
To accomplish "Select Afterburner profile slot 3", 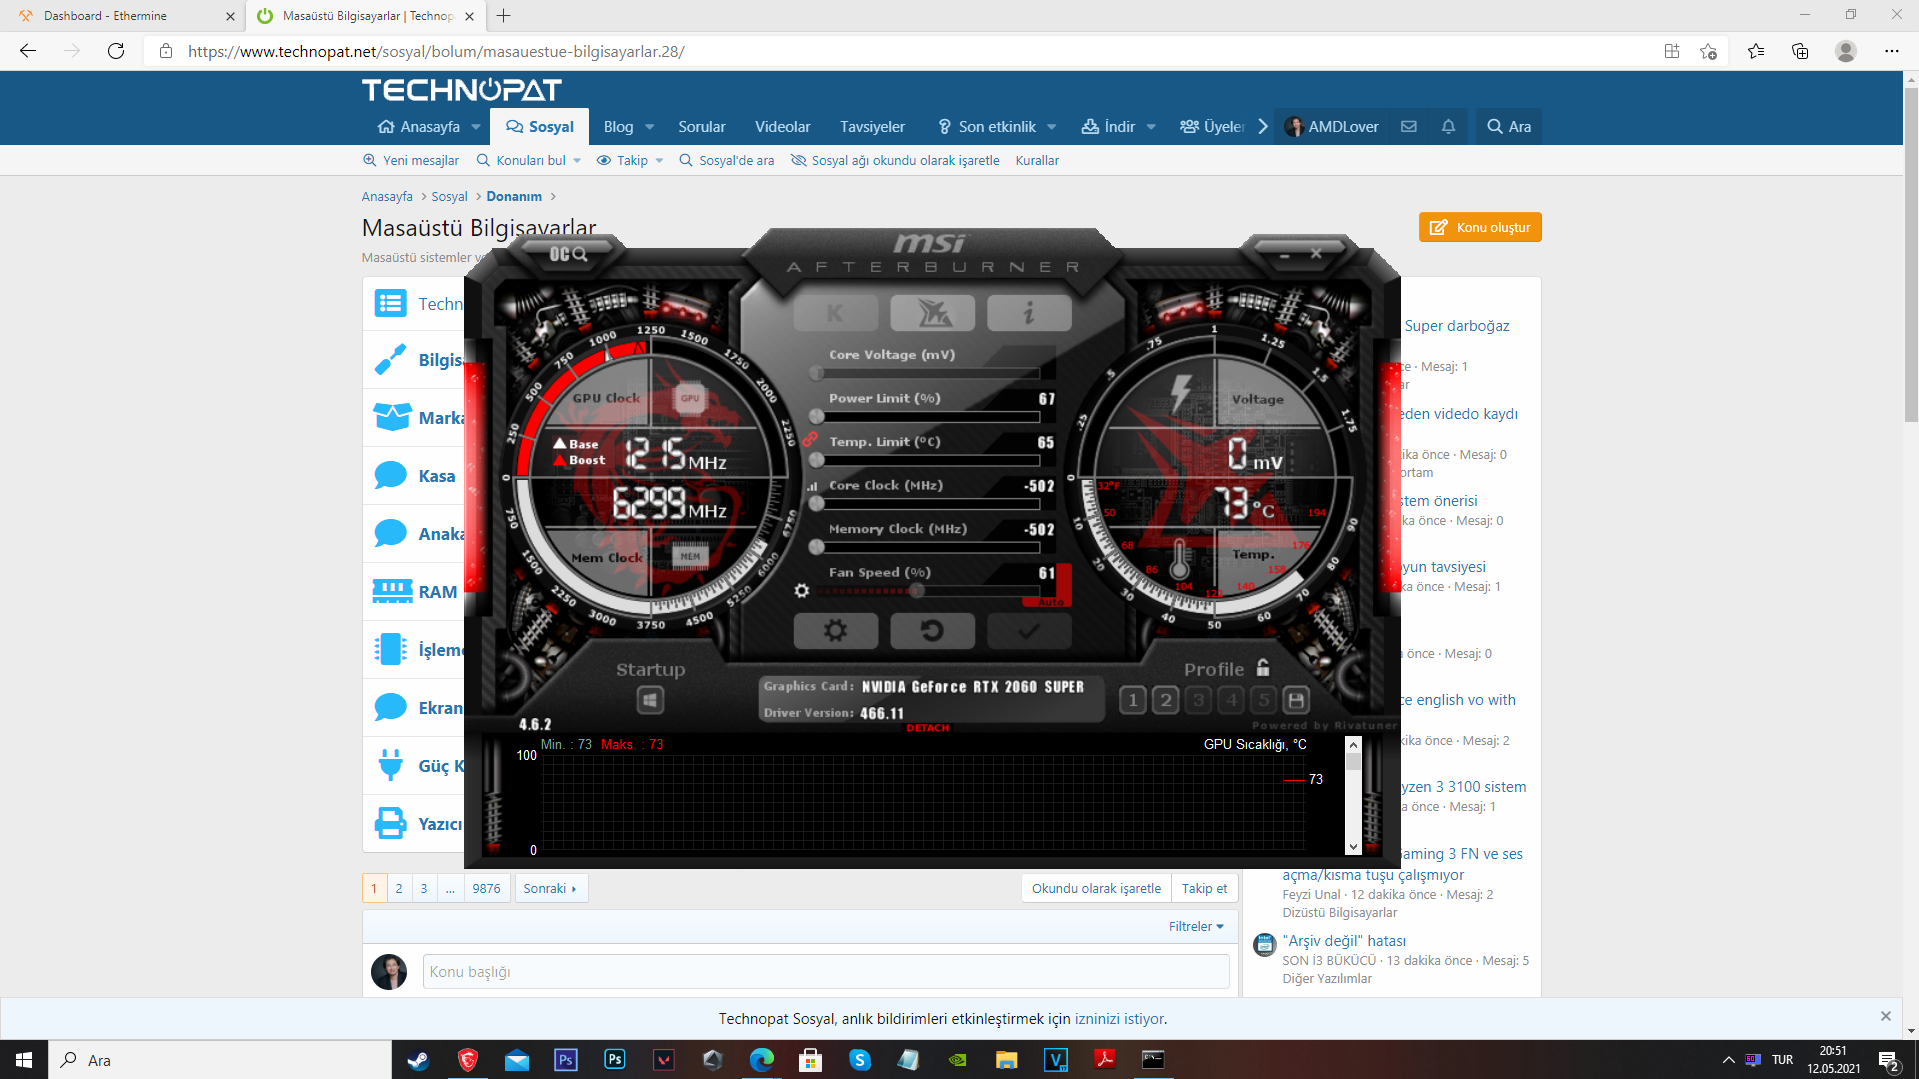I will (x=1198, y=700).
